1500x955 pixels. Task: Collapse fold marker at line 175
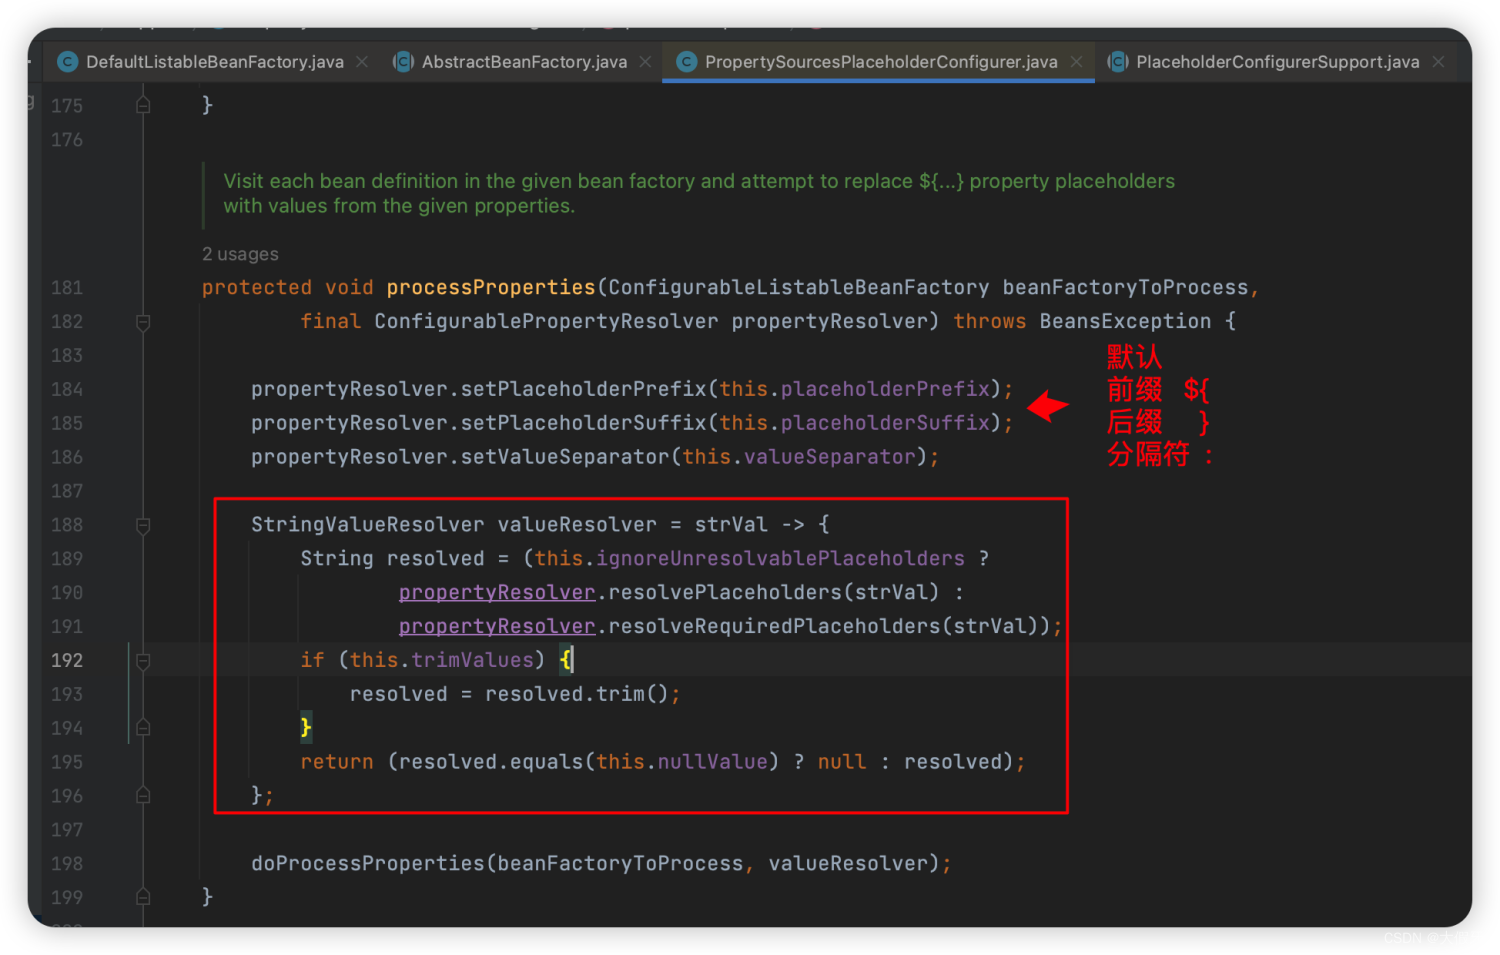coord(143,105)
